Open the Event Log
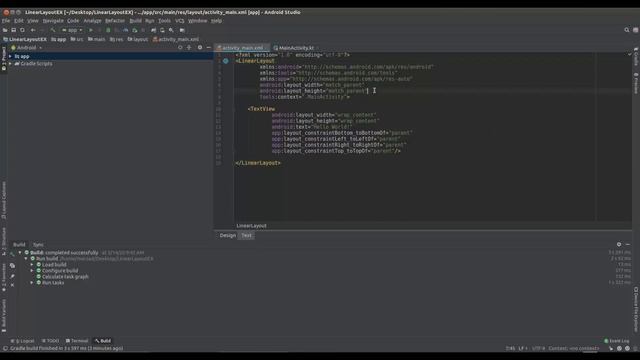Image resolution: width=640 pixels, height=360 pixels. pyautogui.click(x=617, y=341)
